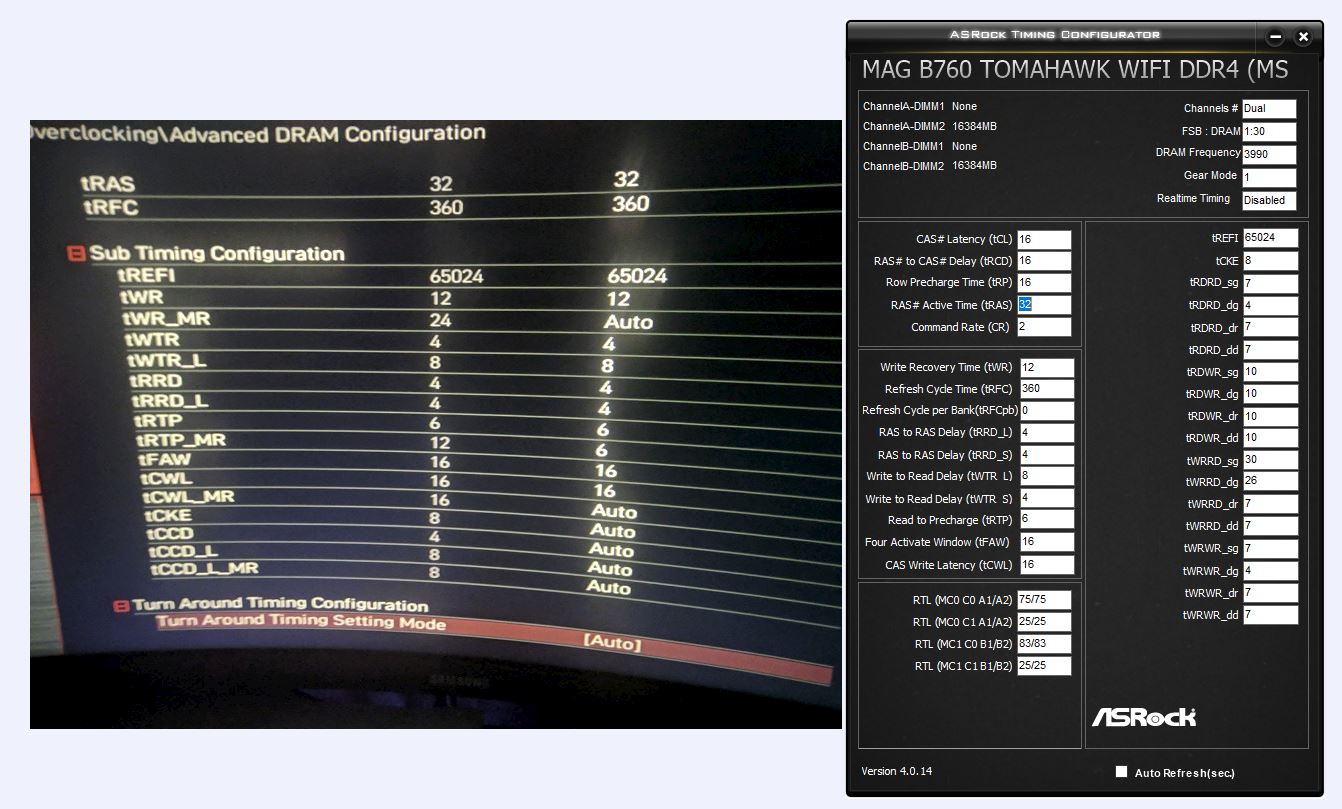Select the RTL (MC0 C1 A1/A2) field
The width and height of the screenshot is (1342, 809).
(x=1043, y=622)
